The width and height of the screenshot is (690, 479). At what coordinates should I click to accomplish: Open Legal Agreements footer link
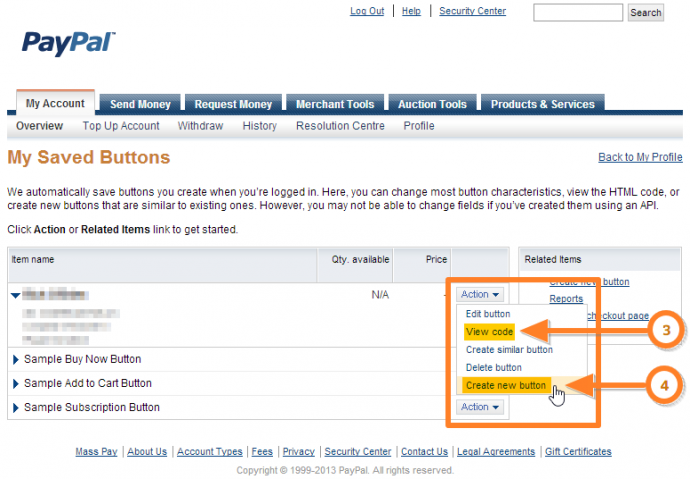pyautogui.click(x=496, y=452)
